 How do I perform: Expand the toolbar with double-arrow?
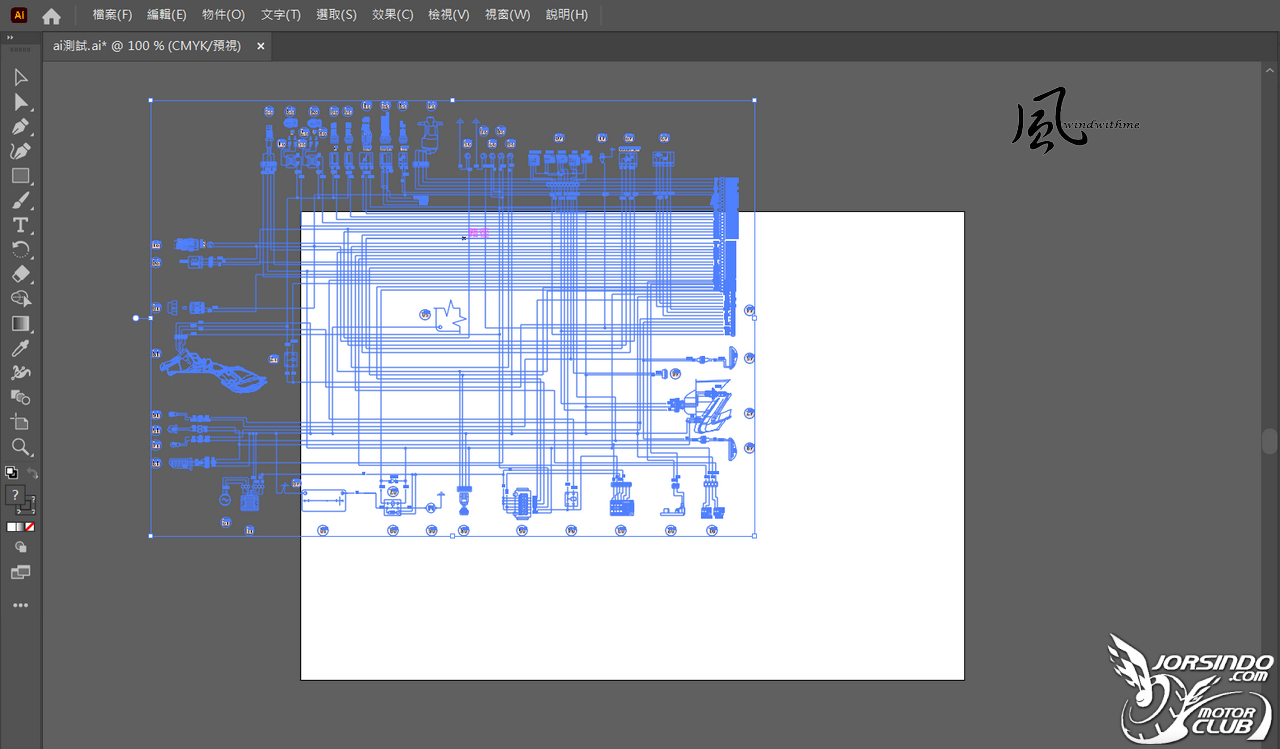[x=10, y=37]
